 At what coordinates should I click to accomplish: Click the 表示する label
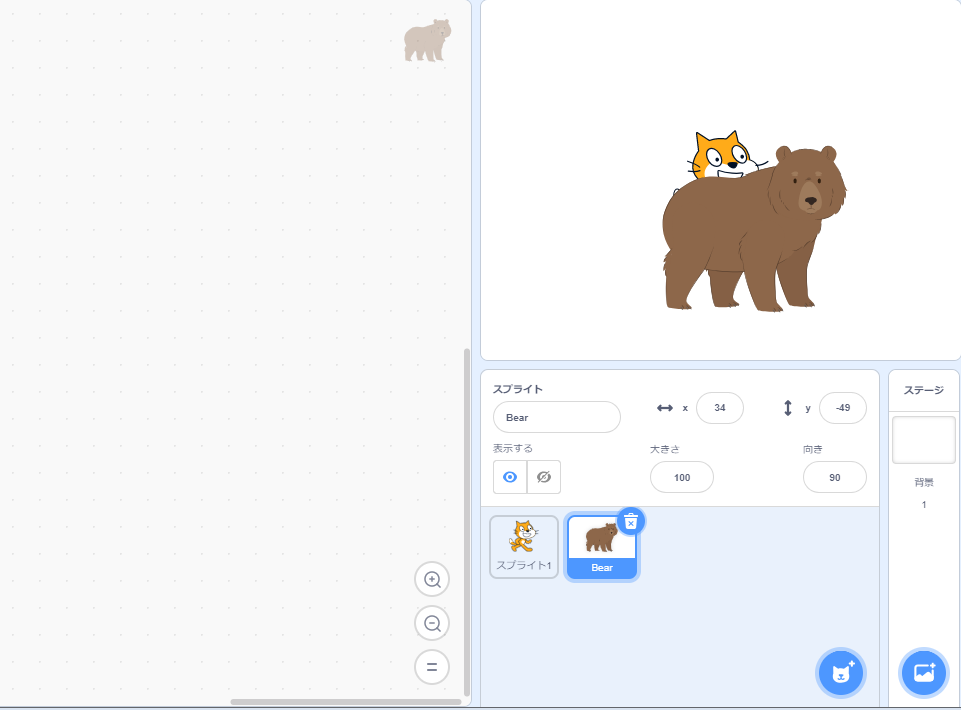tap(513, 448)
